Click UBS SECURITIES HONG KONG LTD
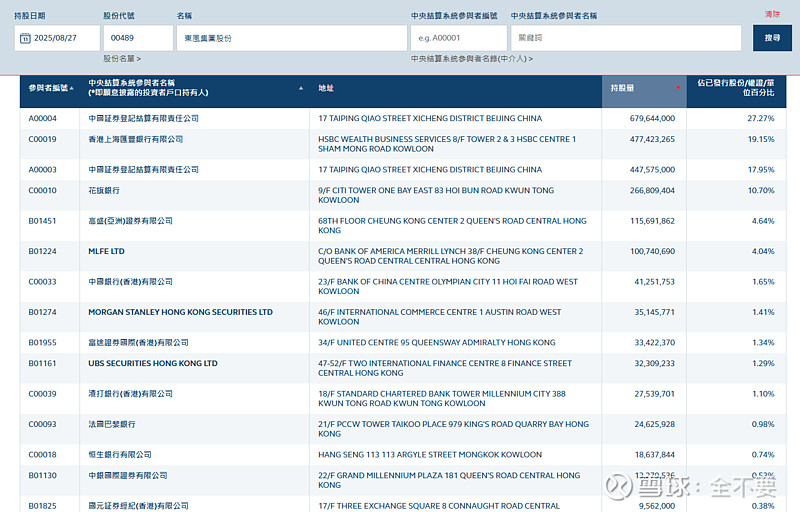 point(153,363)
